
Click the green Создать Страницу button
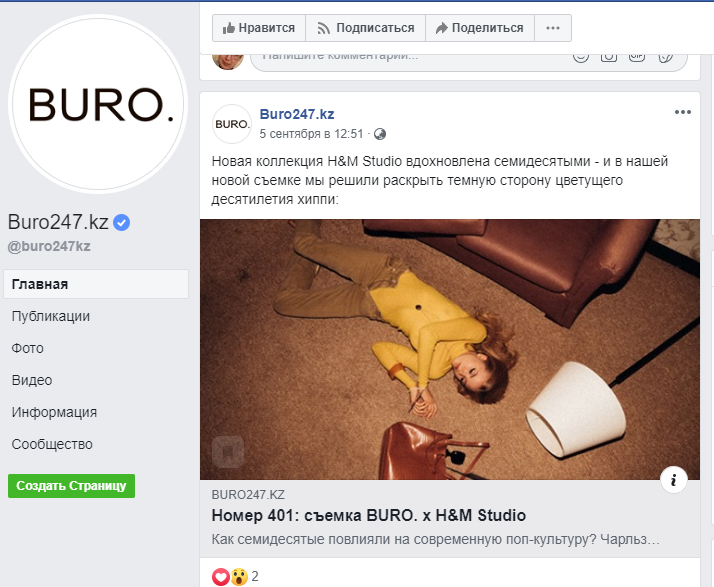(x=71, y=486)
